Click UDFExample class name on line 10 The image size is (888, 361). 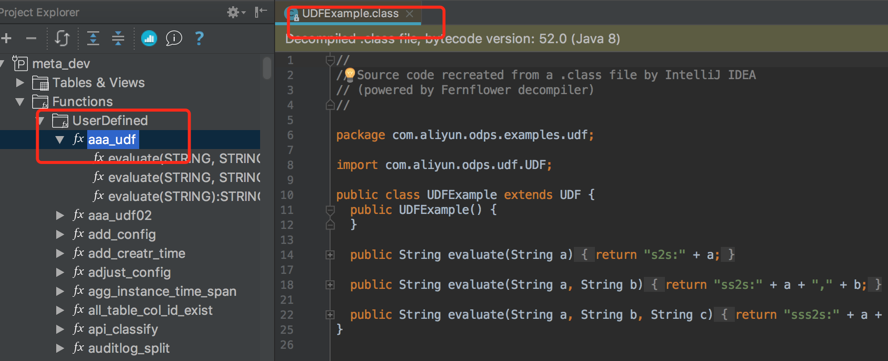point(462,195)
